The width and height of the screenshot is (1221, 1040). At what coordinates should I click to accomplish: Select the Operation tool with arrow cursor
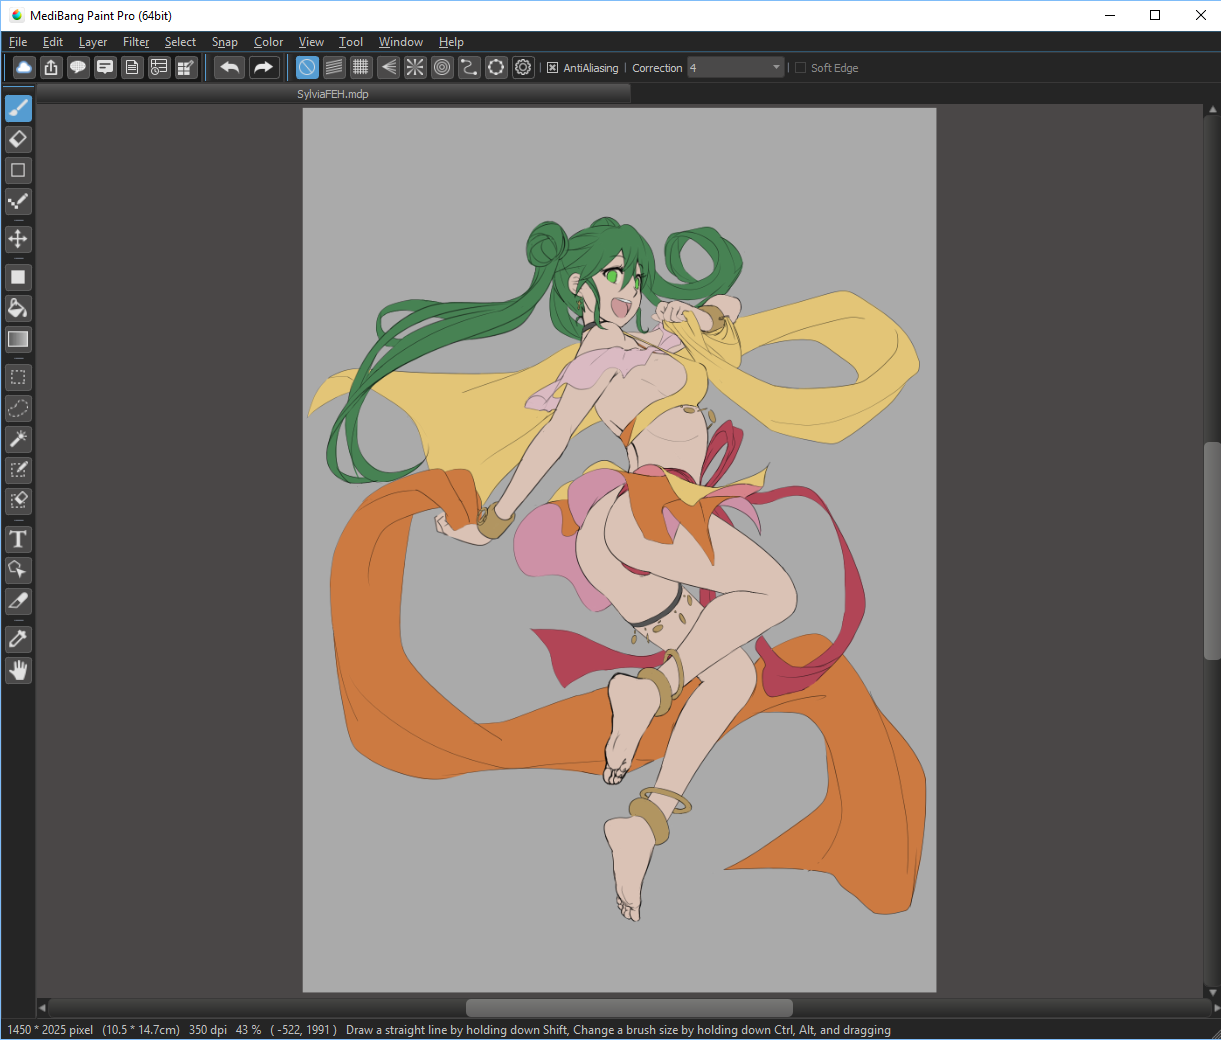pyautogui.click(x=18, y=570)
